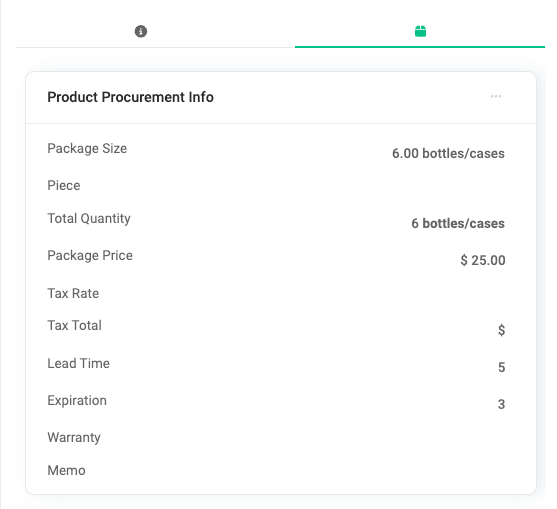This screenshot has width=557, height=509.
Task: Select the Tax Total dollar value
Action: [x=501, y=330]
